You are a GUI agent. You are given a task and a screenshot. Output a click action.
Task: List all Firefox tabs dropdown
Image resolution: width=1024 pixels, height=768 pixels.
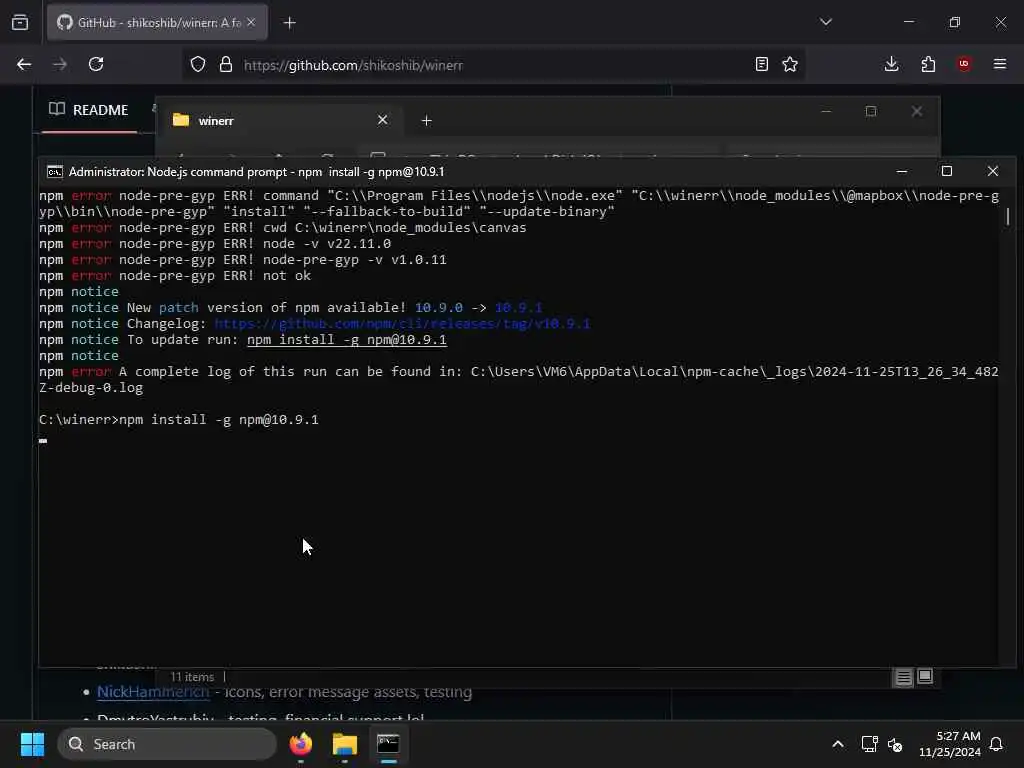click(x=826, y=22)
